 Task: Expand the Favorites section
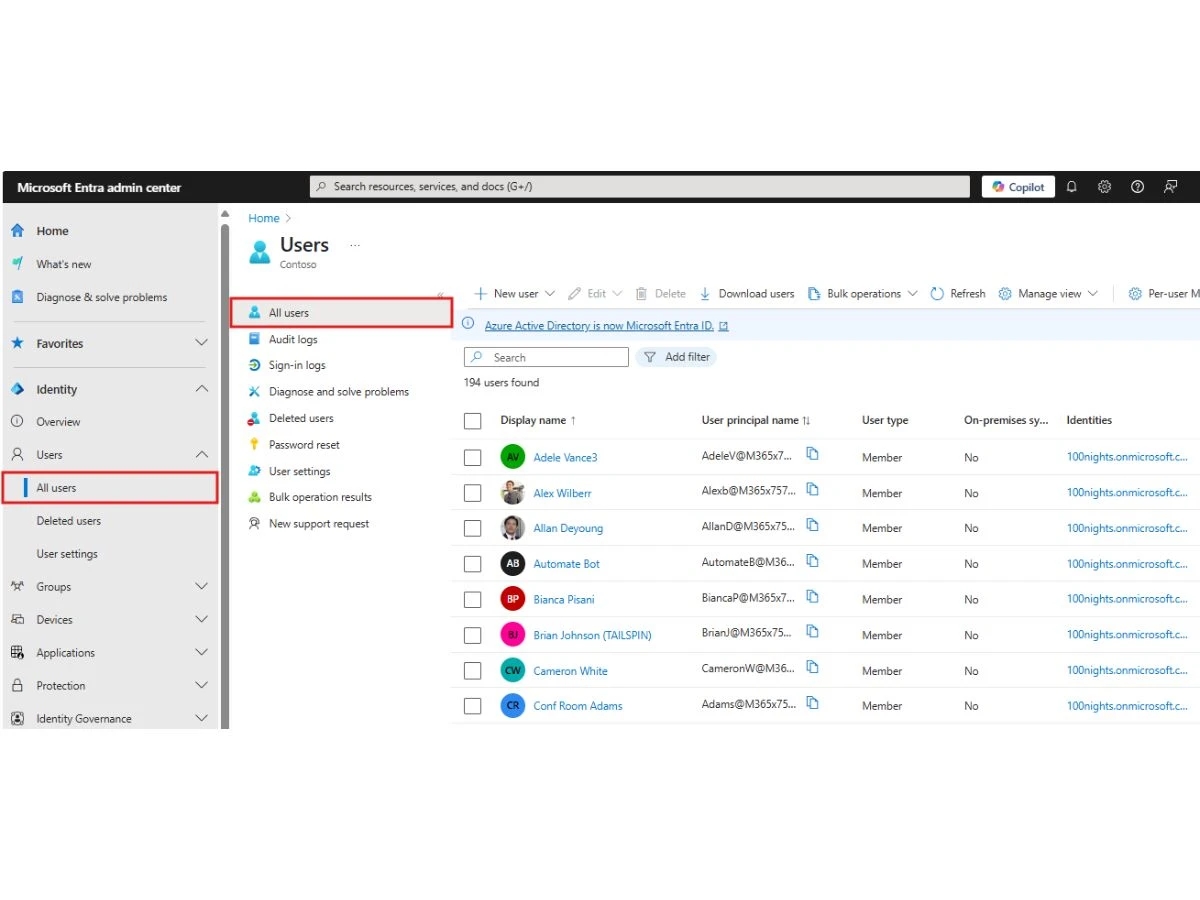(x=201, y=343)
